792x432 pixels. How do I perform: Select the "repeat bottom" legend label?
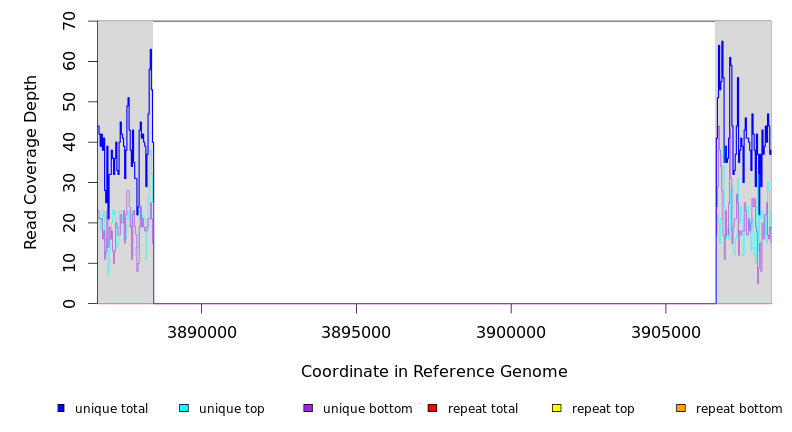tap(739, 409)
